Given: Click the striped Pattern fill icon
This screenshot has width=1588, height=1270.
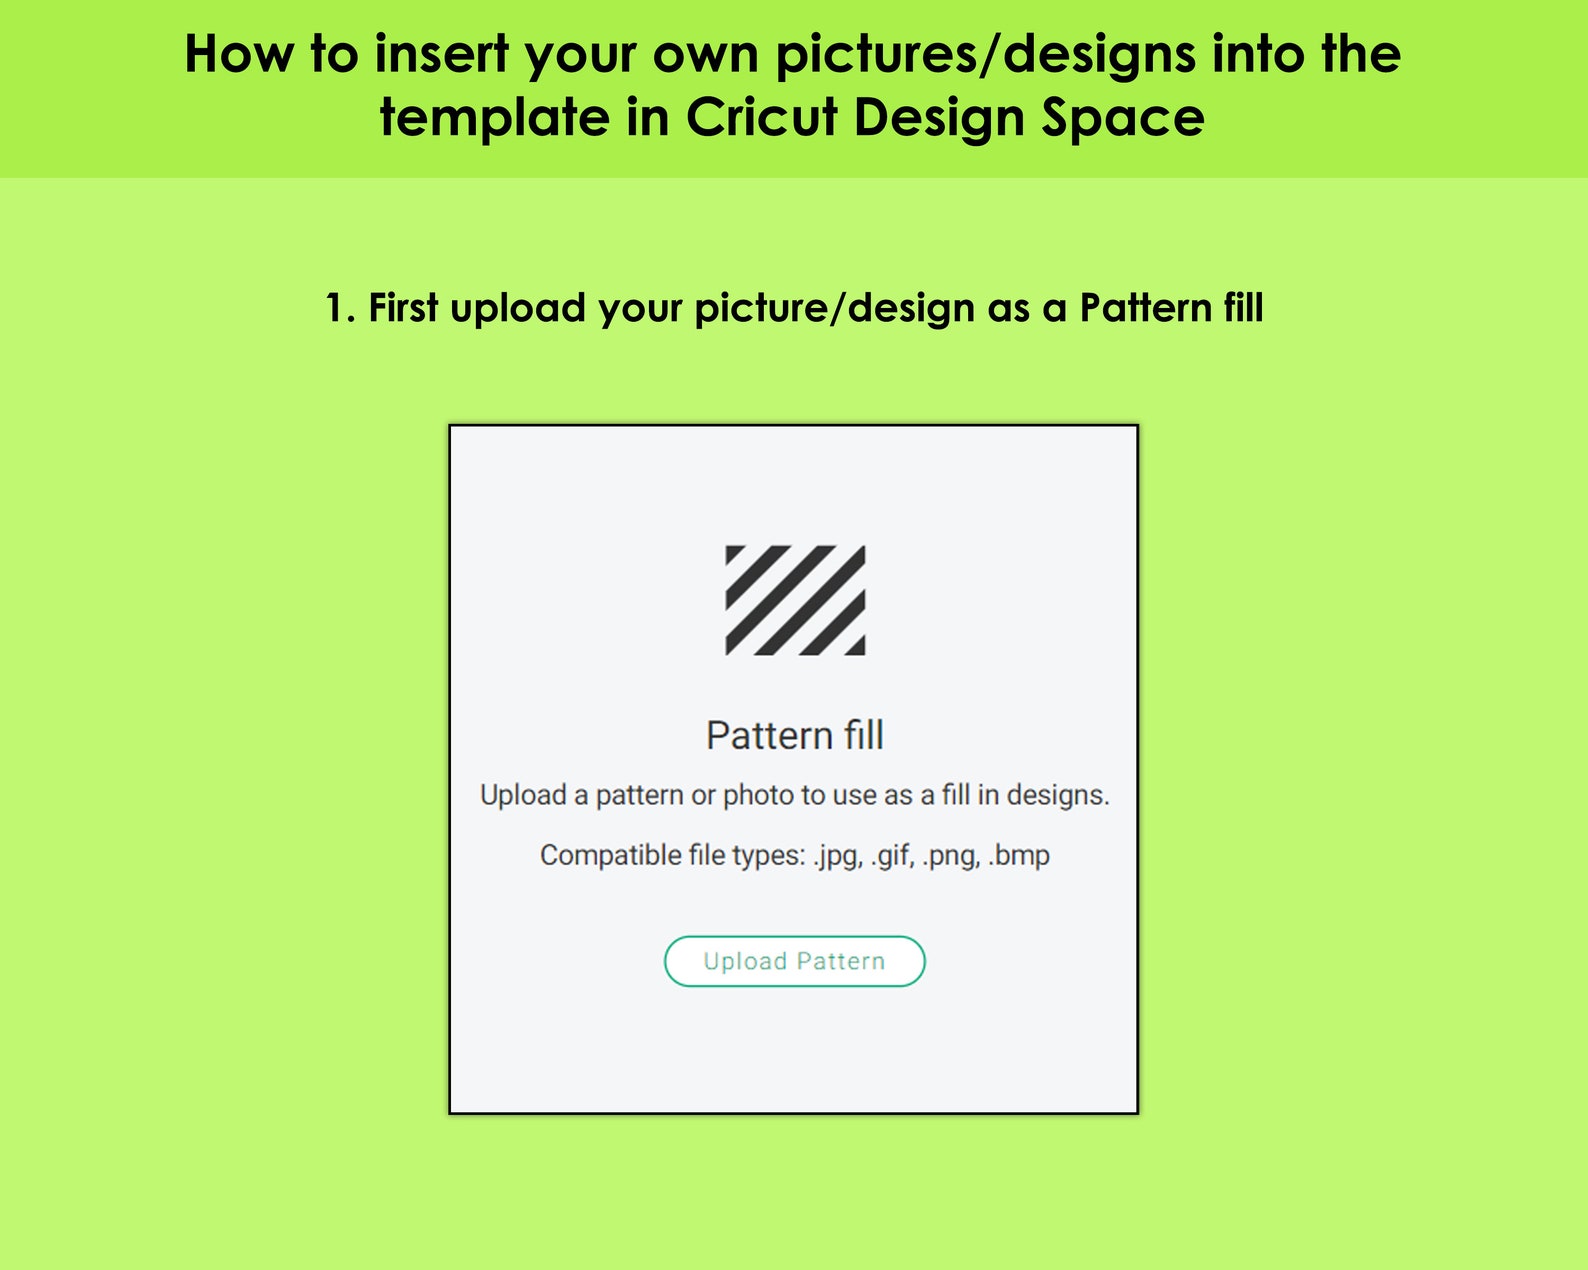Looking at the screenshot, I should pyautogui.click(x=795, y=600).
